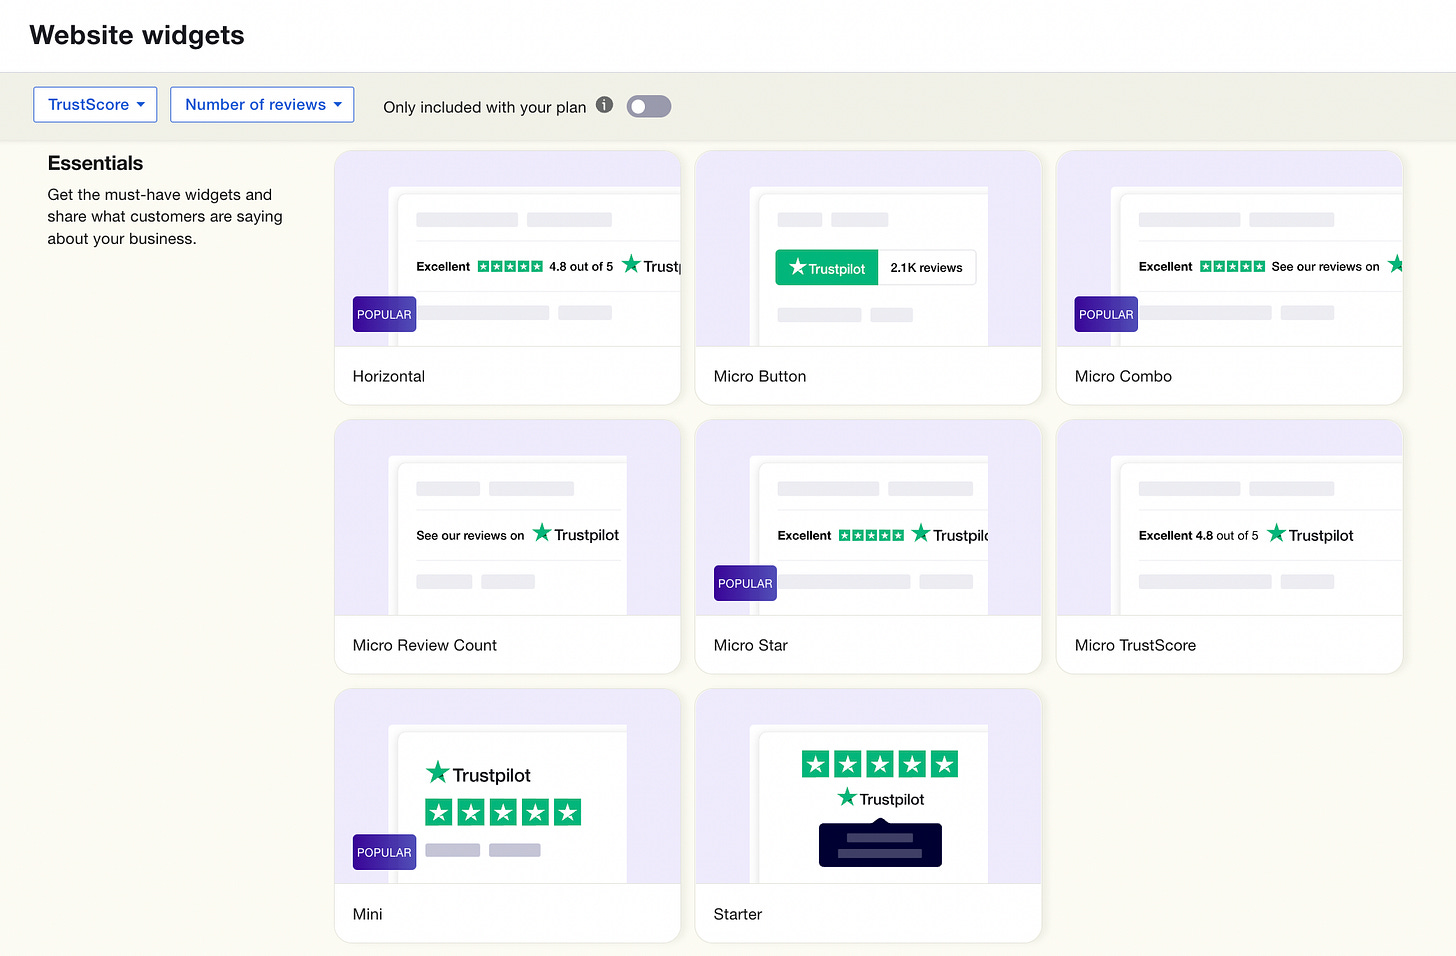Click 'See our reviews on' in Micro Review Count

[x=470, y=536]
